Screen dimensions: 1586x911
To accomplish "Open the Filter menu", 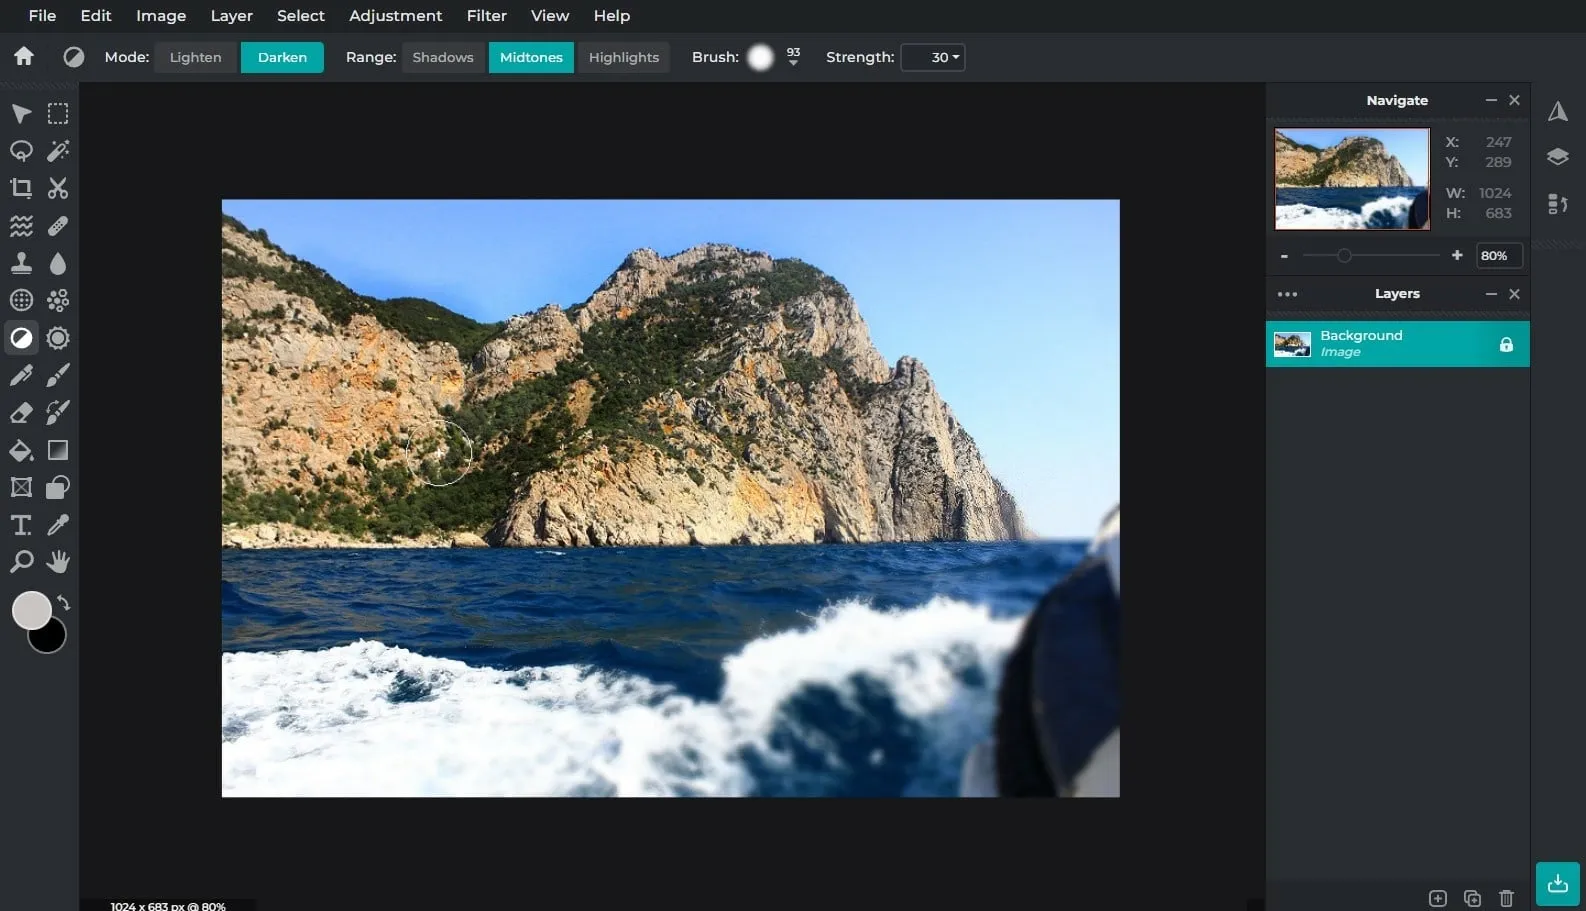I will pyautogui.click(x=486, y=16).
